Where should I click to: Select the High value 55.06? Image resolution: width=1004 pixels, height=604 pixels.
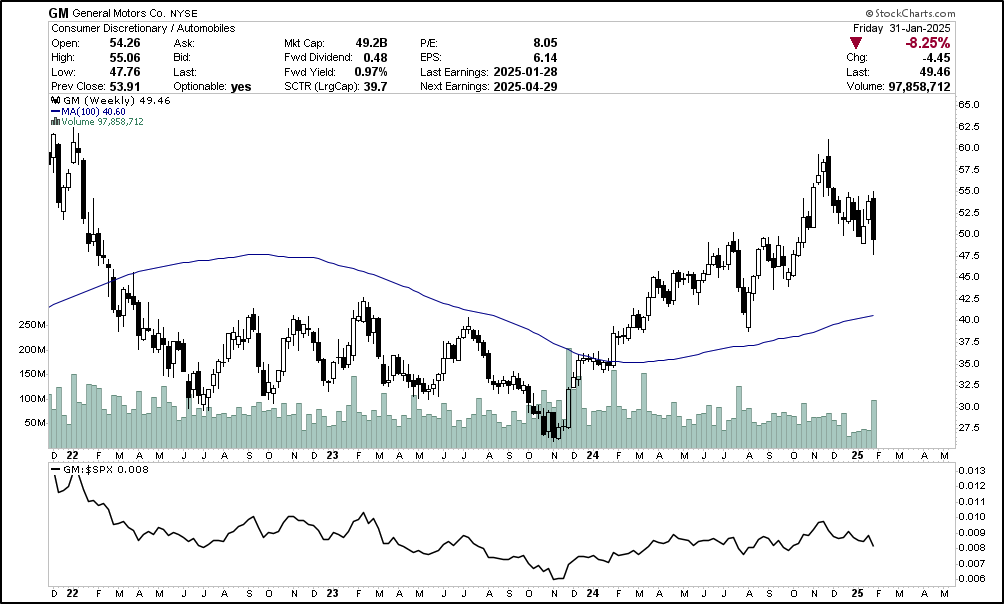click(x=125, y=58)
